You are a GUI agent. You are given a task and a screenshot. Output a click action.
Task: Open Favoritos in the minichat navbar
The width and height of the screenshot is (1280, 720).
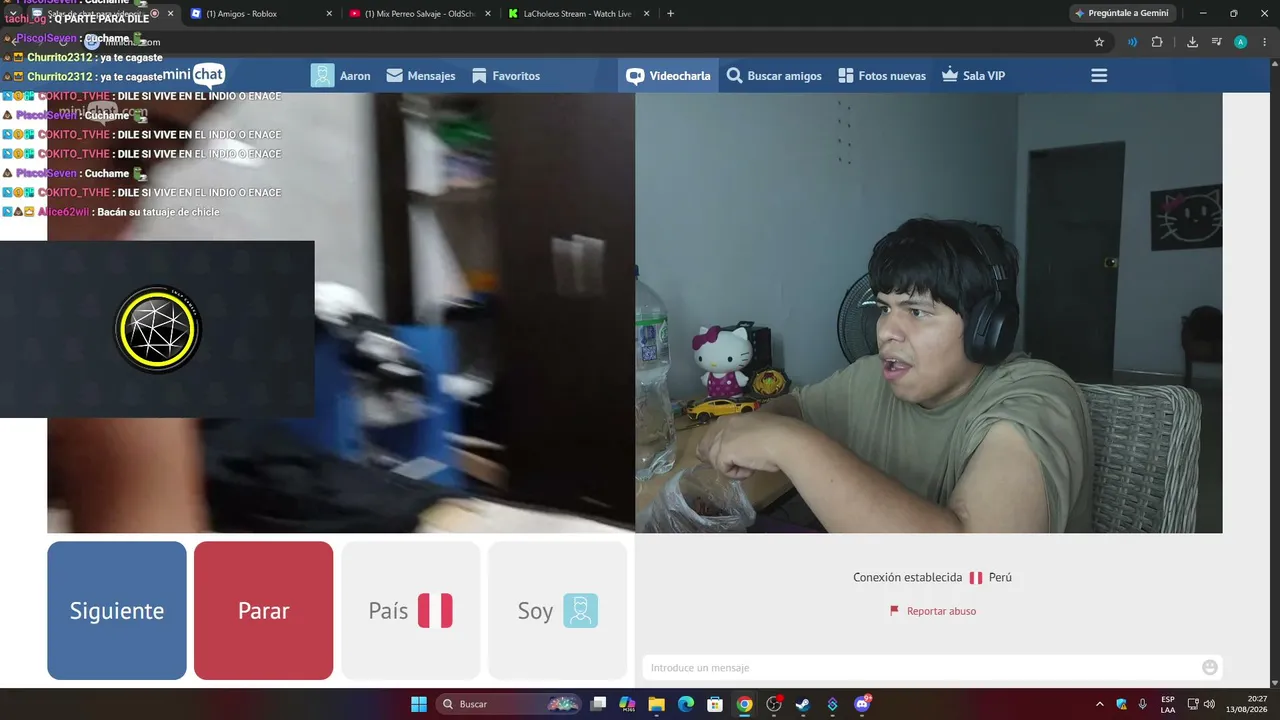506,76
